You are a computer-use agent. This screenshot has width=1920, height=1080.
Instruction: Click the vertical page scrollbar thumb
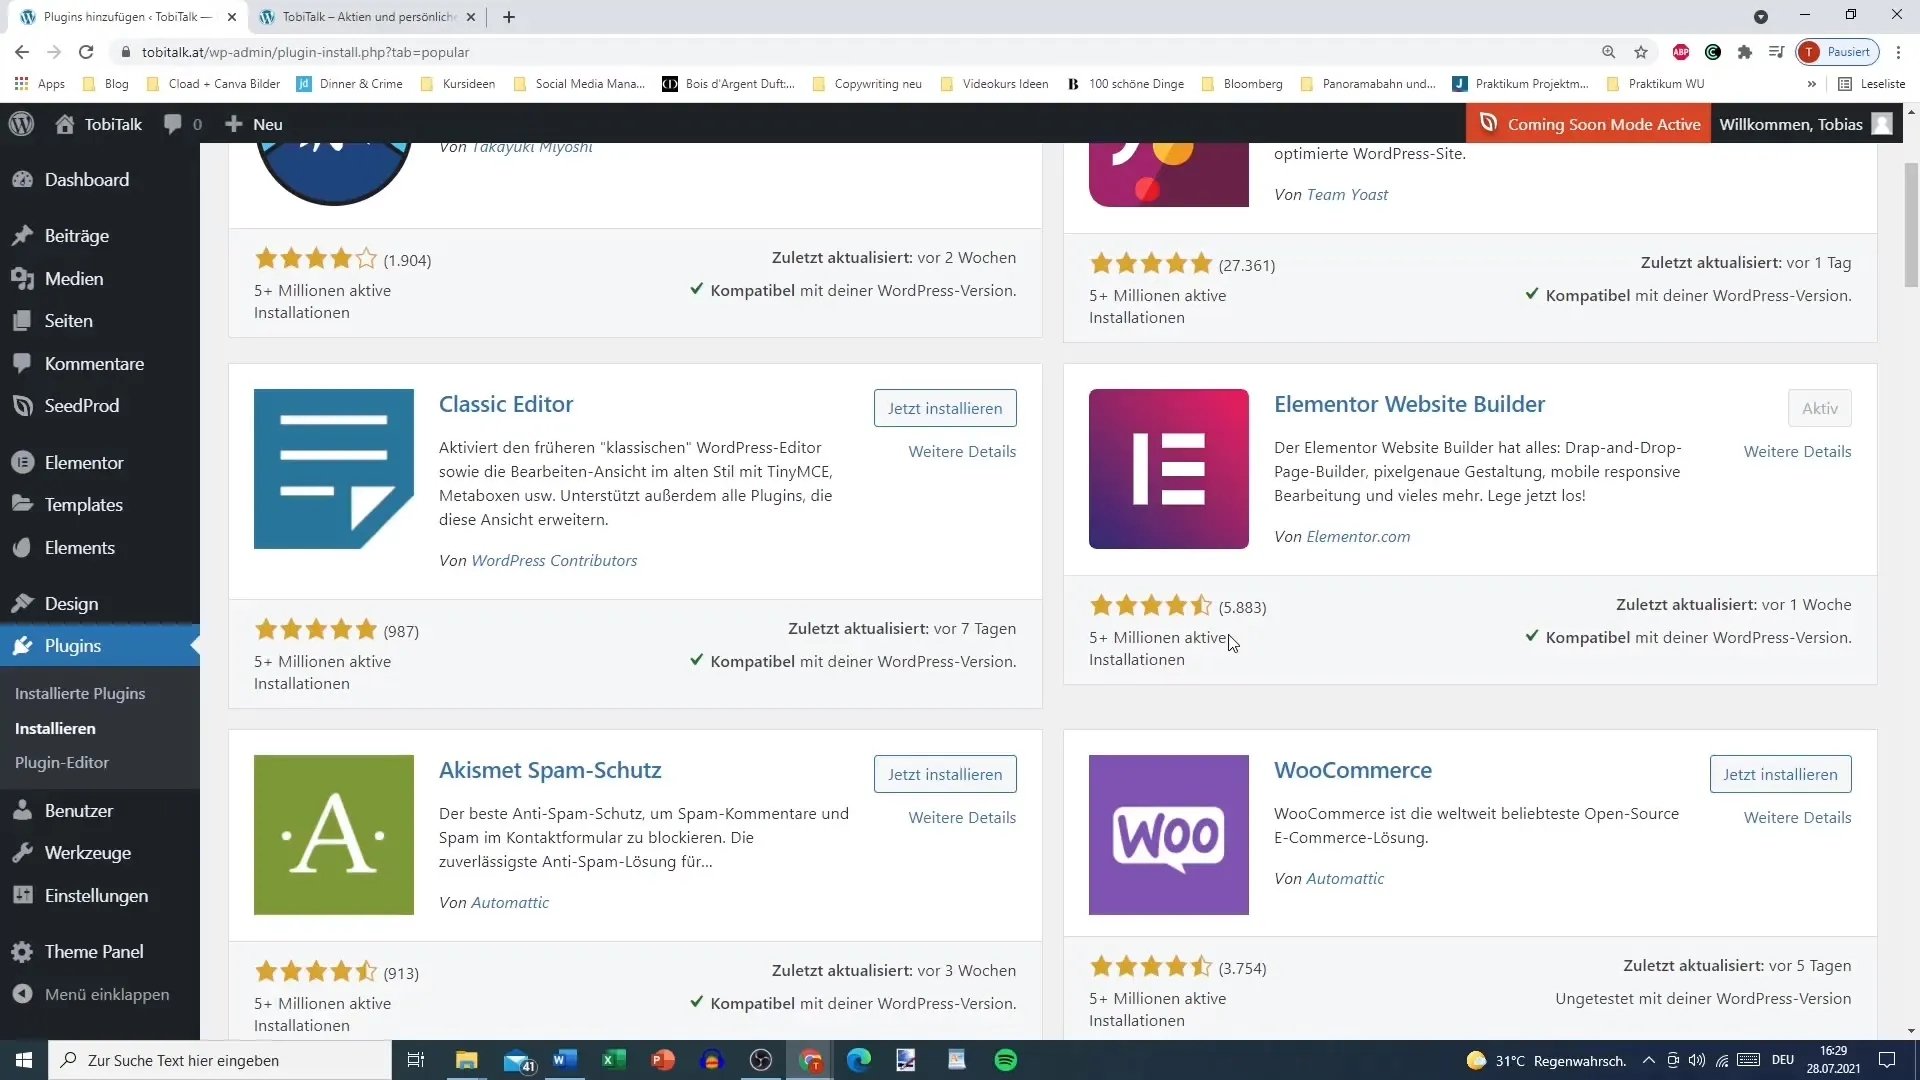tap(1911, 224)
